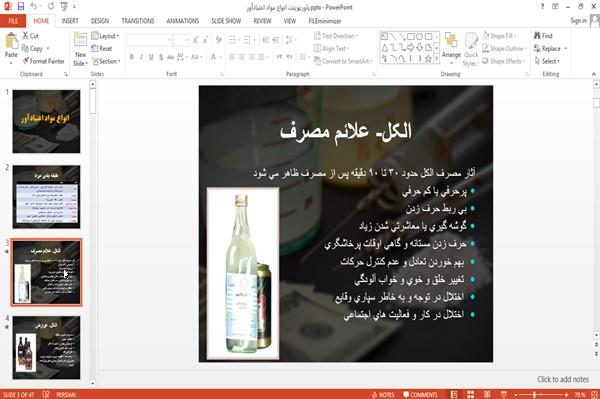This screenshot has width=600, height=399.
Task: Expand the Layout dropdown
Action: (x=105, y=36)
